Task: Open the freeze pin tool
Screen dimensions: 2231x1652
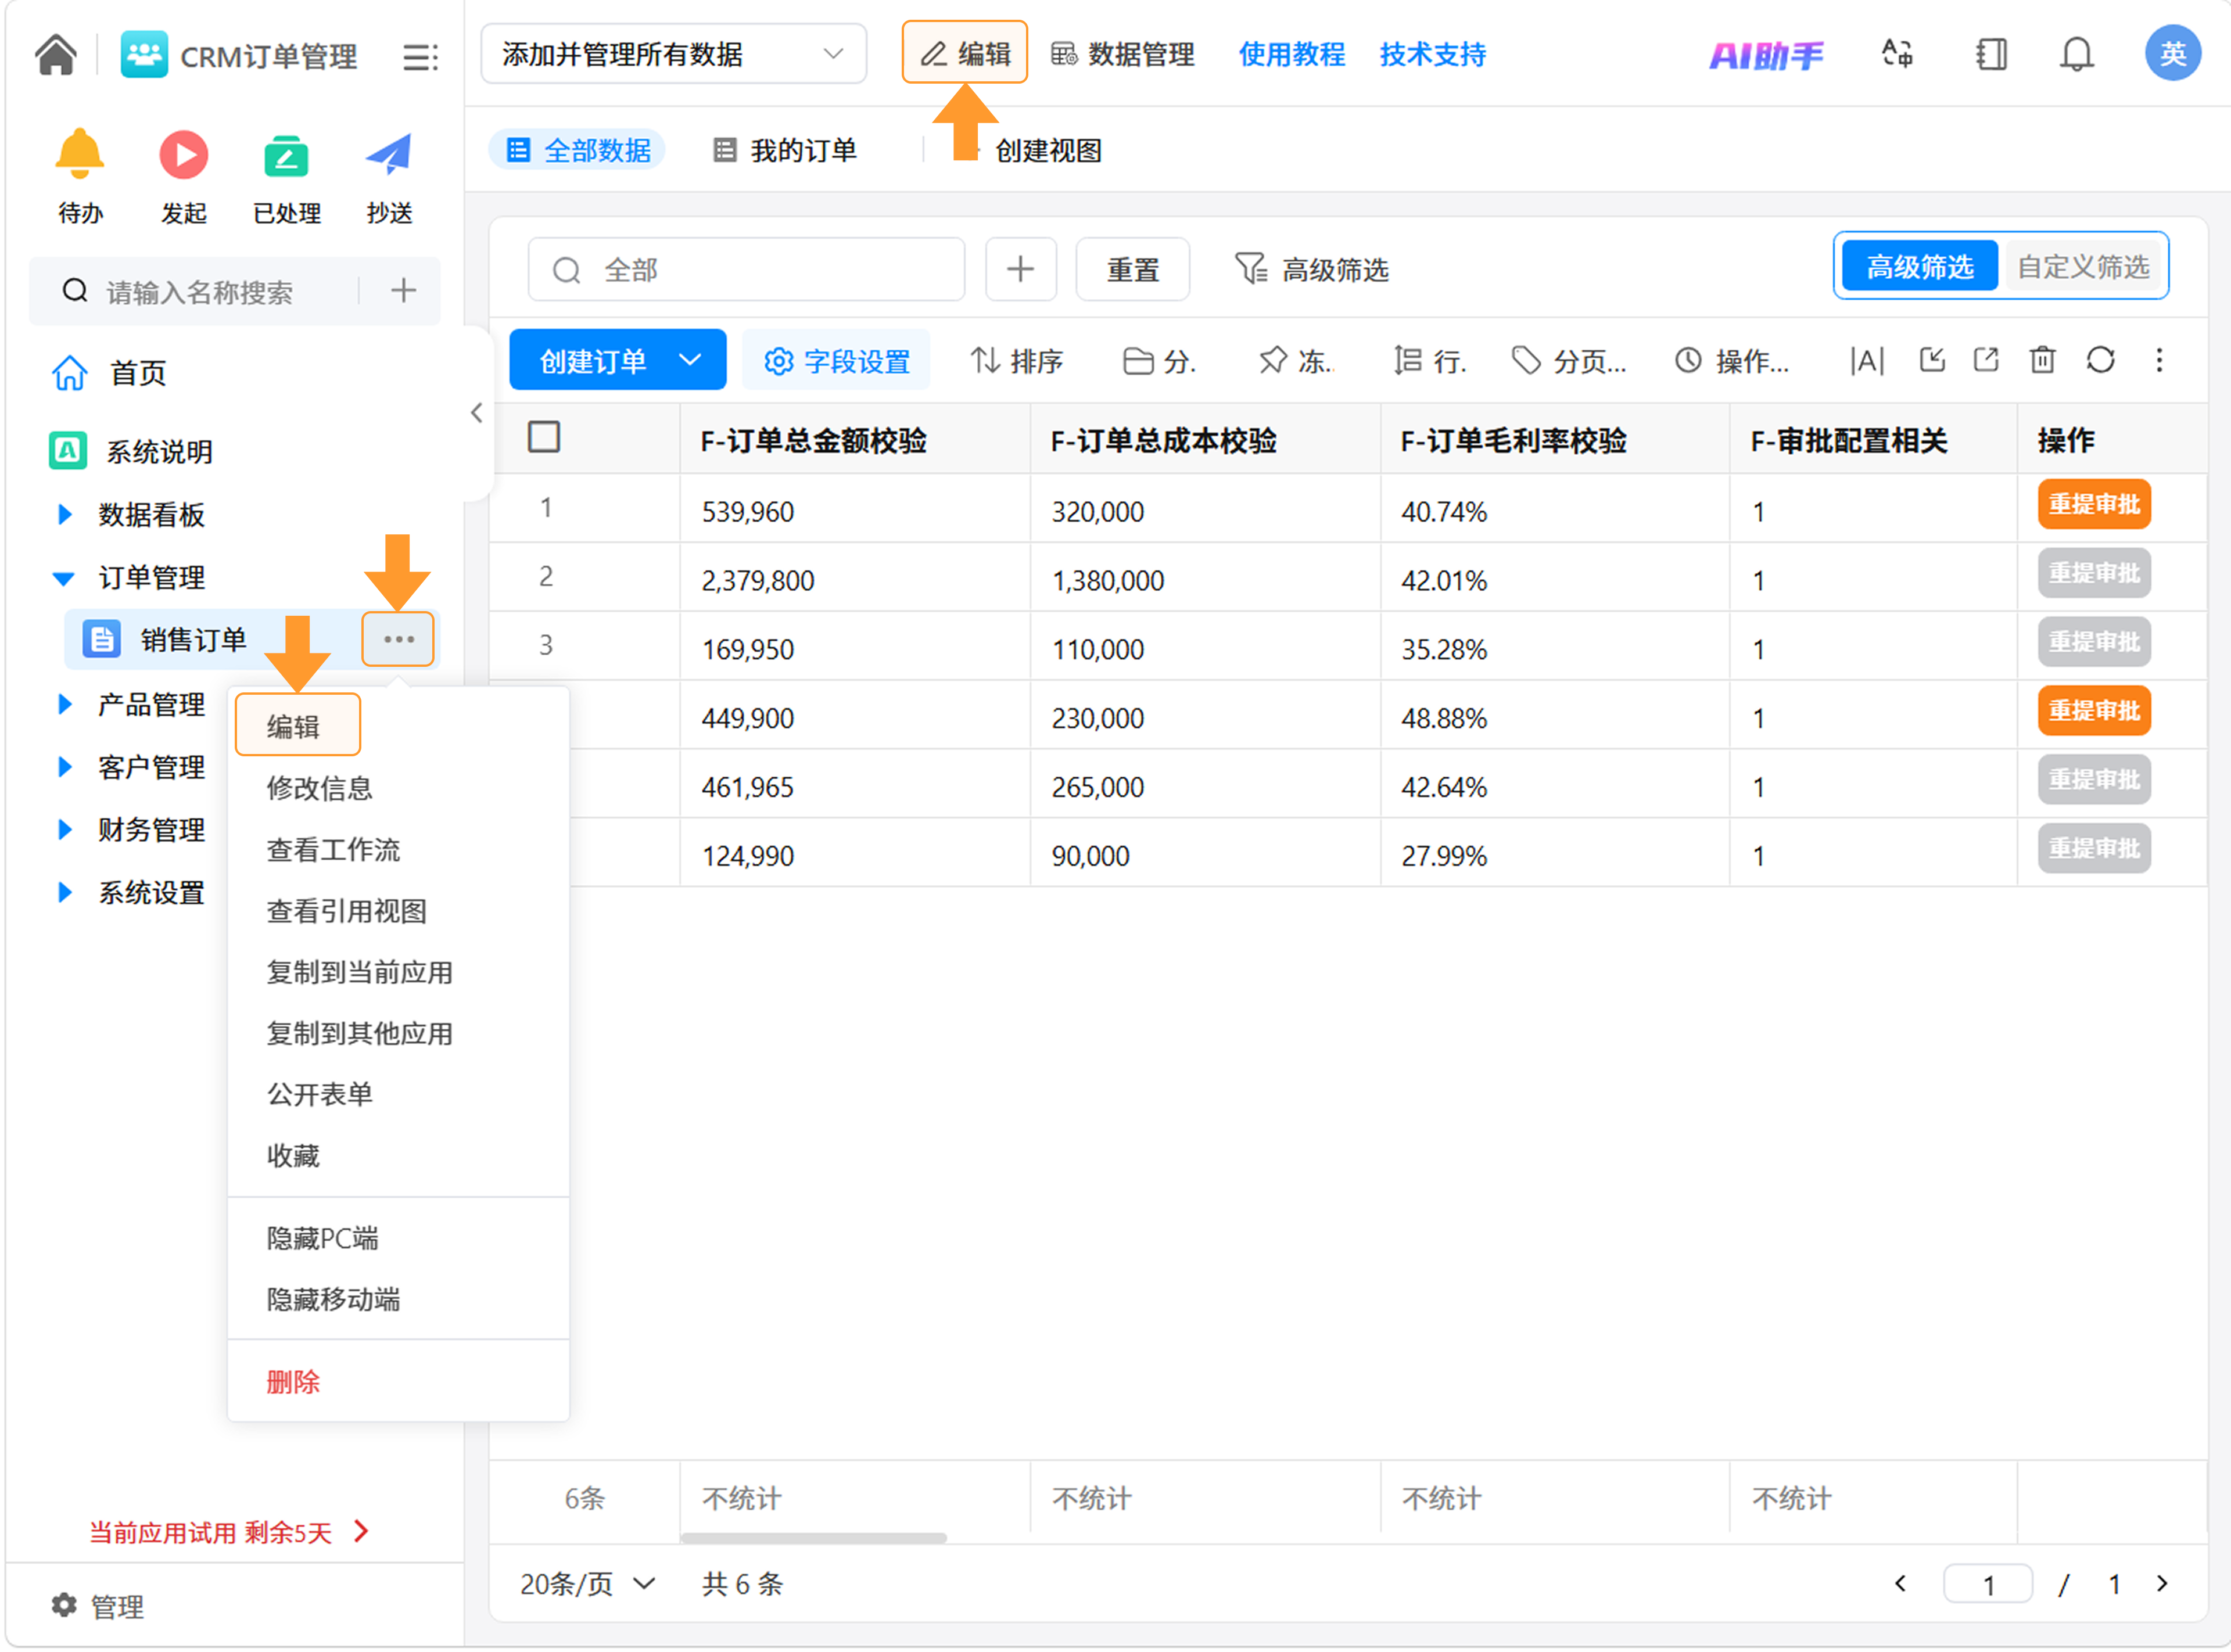Action: (x=1296, y=360)
